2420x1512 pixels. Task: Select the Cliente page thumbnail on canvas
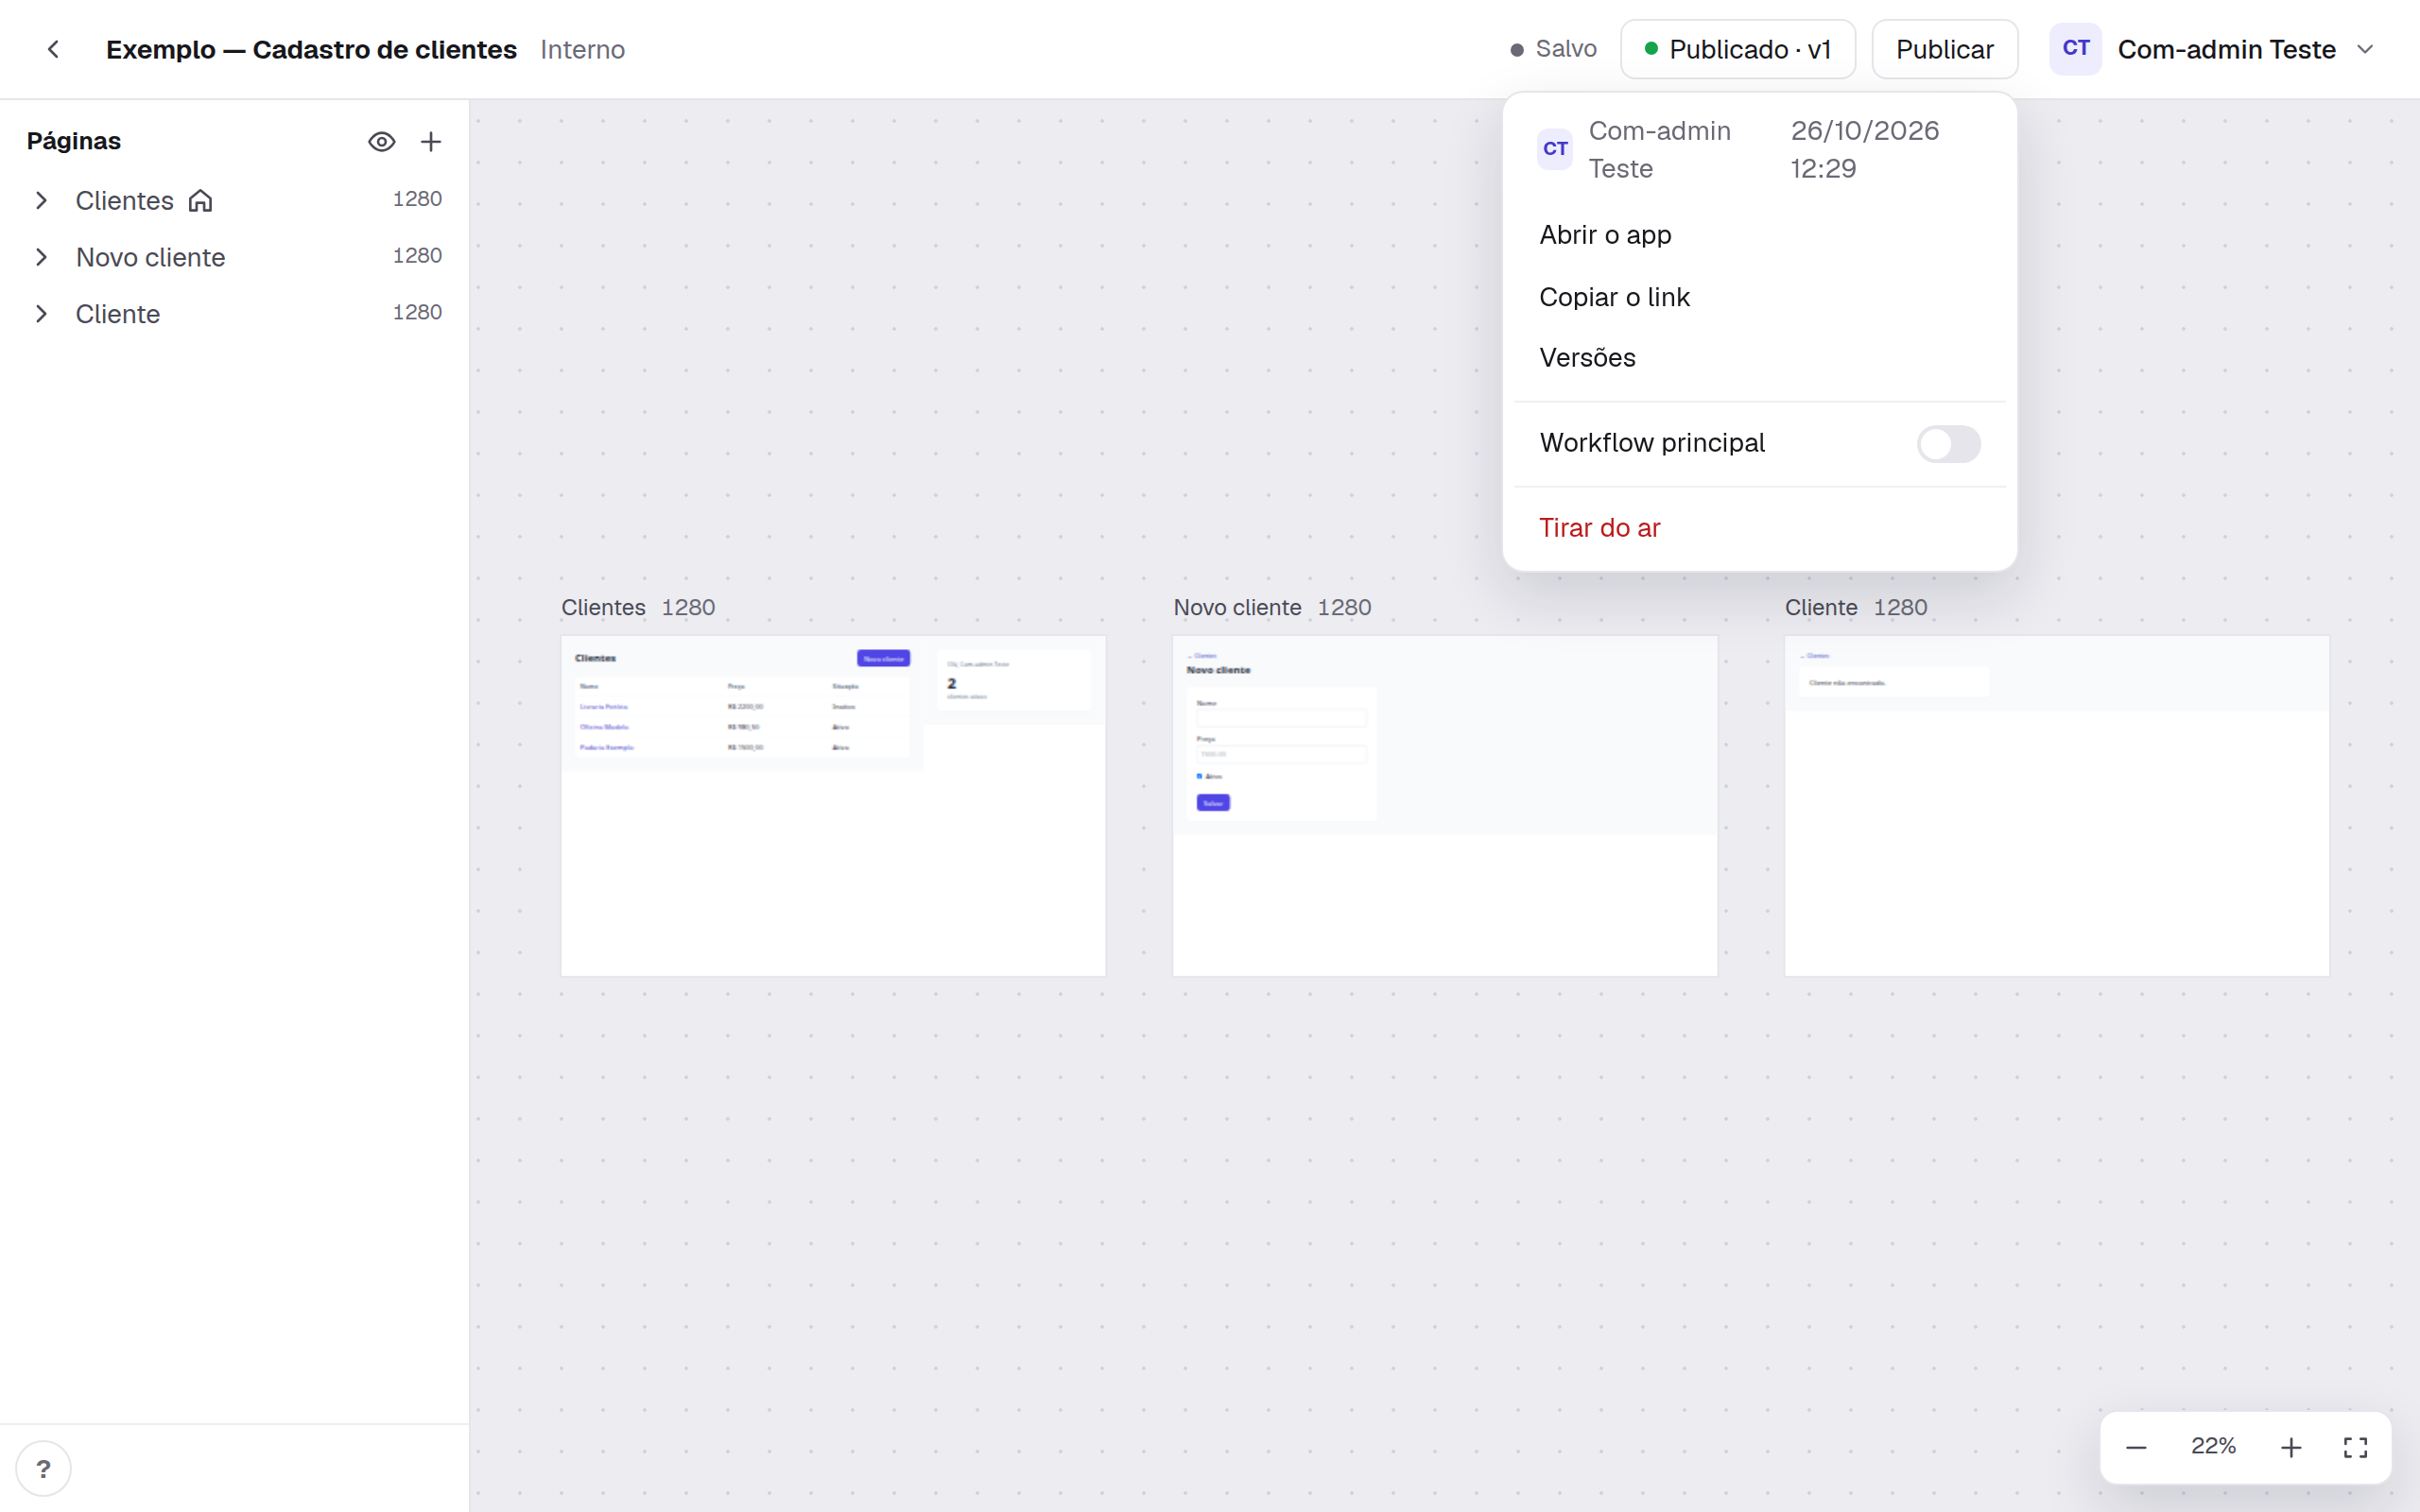click(2057, 806)
